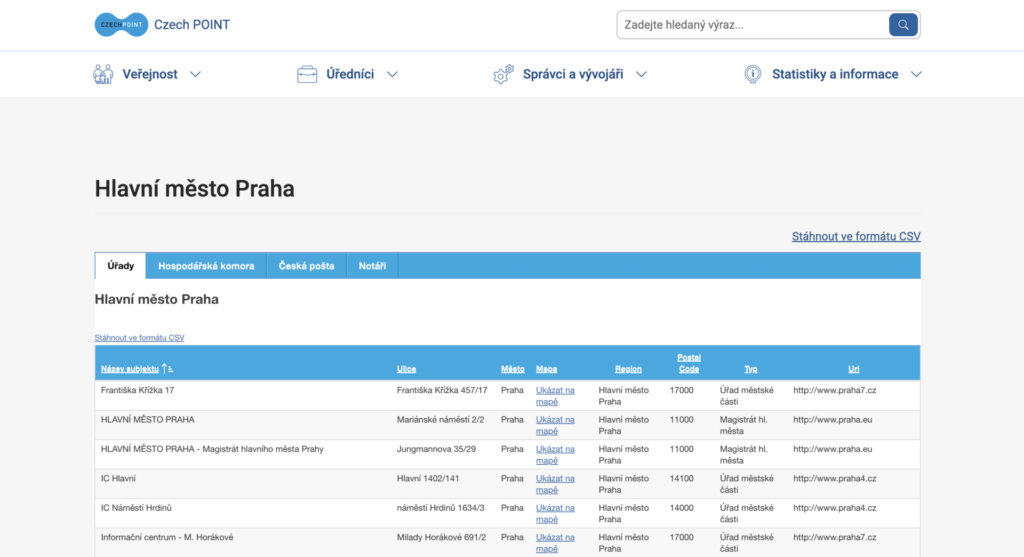Click the Veřejnost people icon
The image size is (1024, 557).
click(103, 74)
